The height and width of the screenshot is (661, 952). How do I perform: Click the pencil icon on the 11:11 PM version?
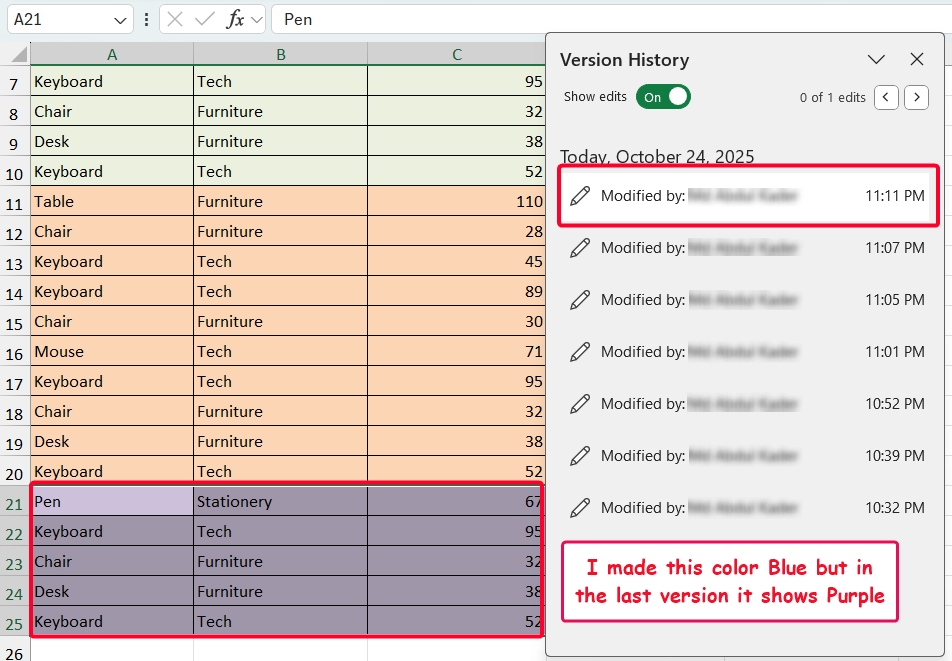[580, 195]
